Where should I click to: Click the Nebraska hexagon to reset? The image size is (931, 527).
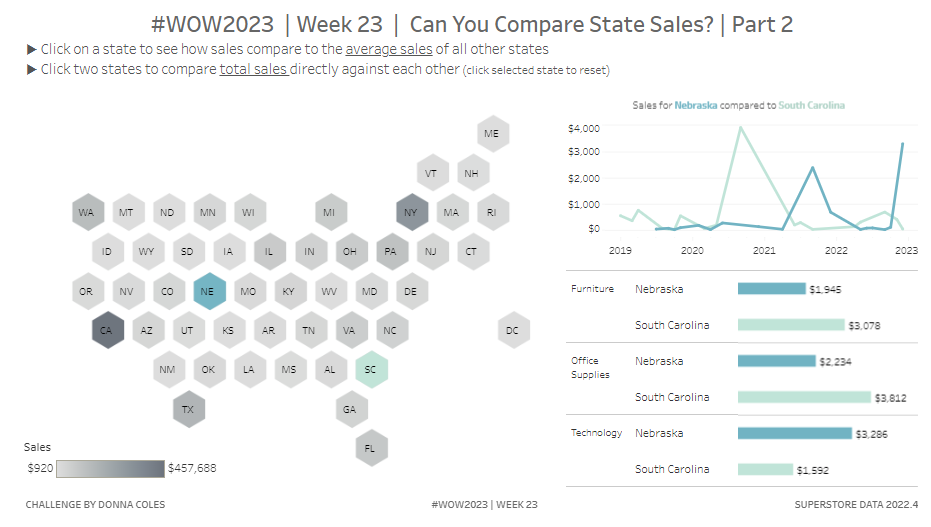coord(208,292)
